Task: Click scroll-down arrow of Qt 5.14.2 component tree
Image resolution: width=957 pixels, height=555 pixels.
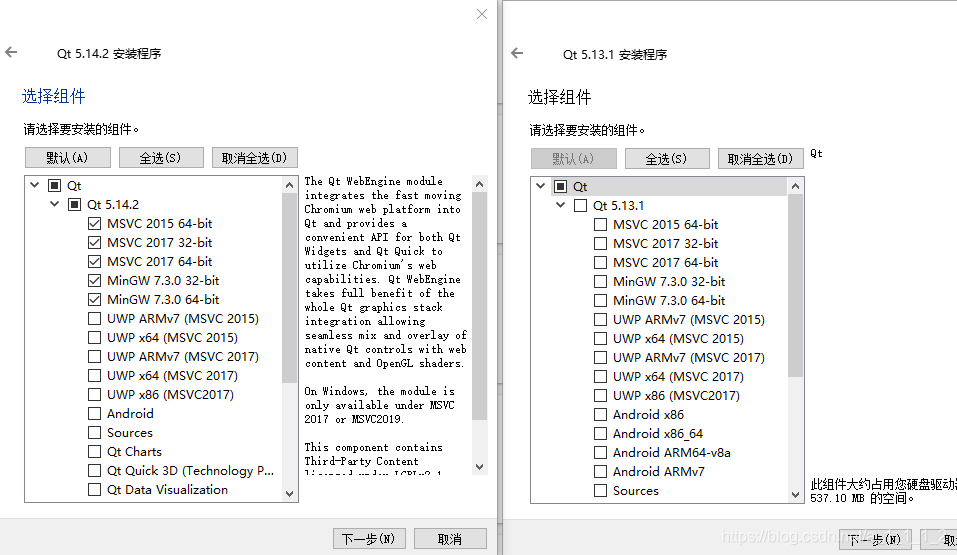Action: click(x=289, y=493)
